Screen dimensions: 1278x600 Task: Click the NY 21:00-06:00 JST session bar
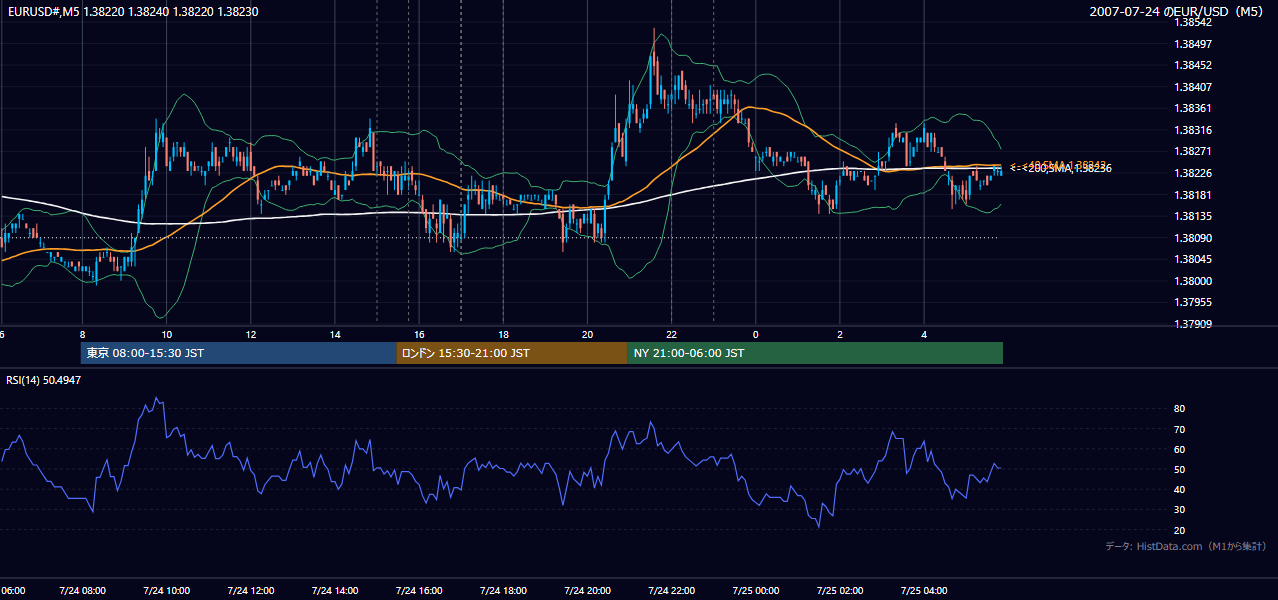click(x=815, y=353)
